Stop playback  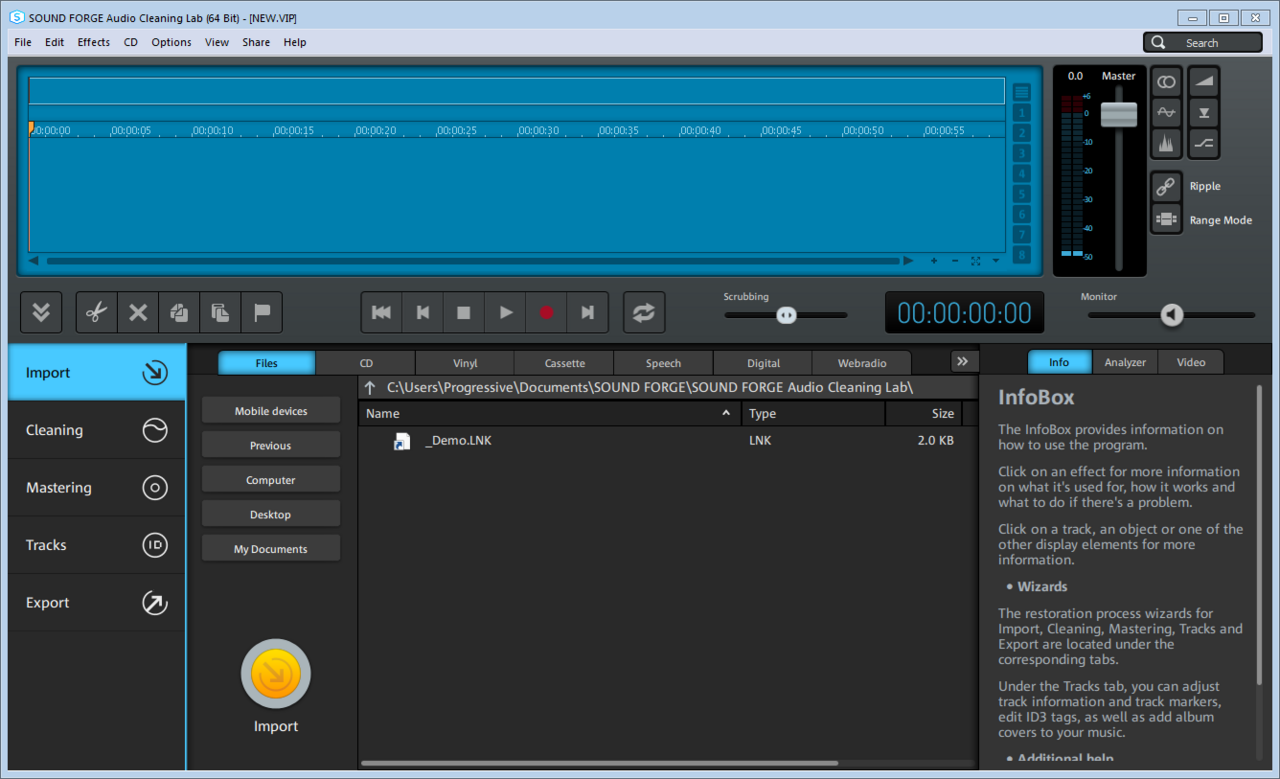tap(464, 313)
